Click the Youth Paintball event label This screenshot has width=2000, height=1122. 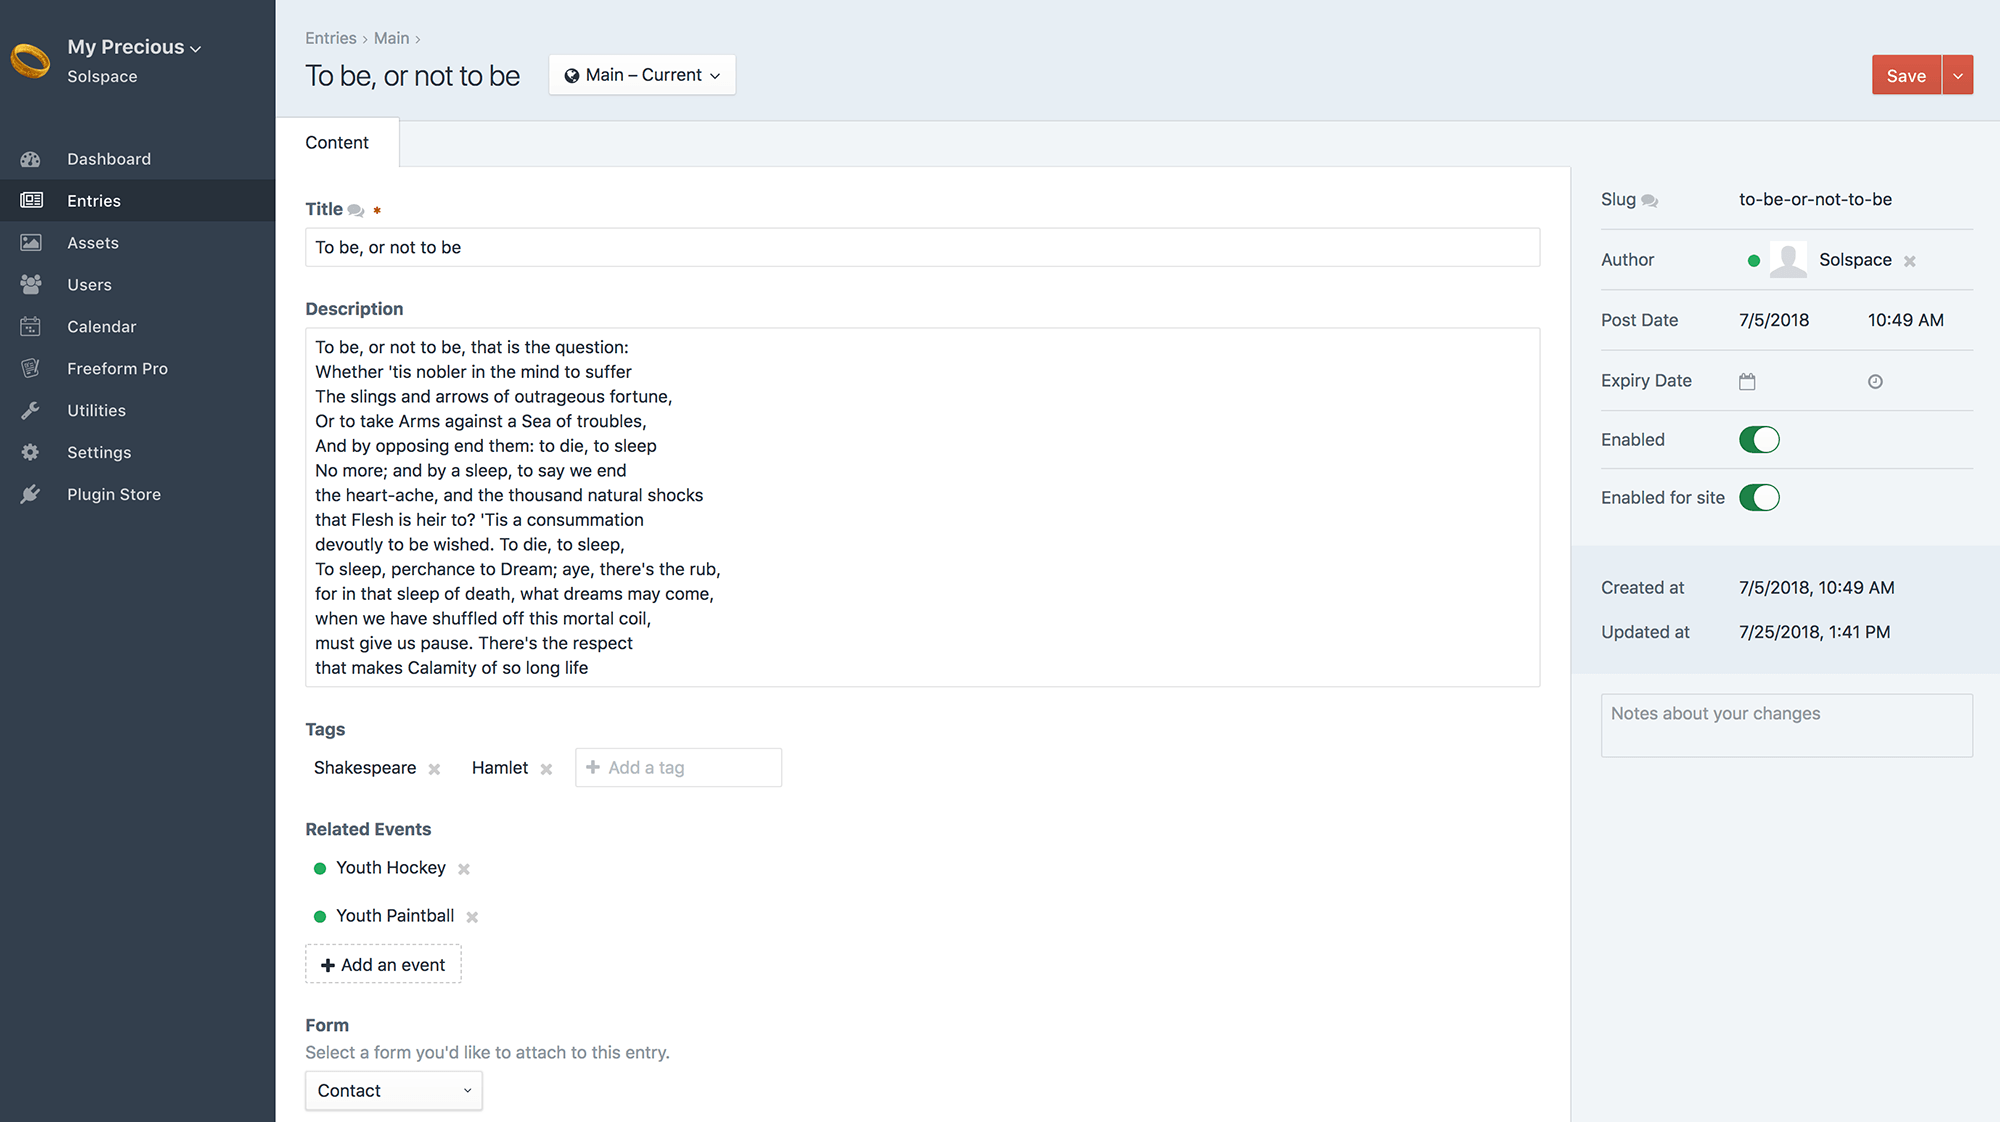[x=395, y=916]
